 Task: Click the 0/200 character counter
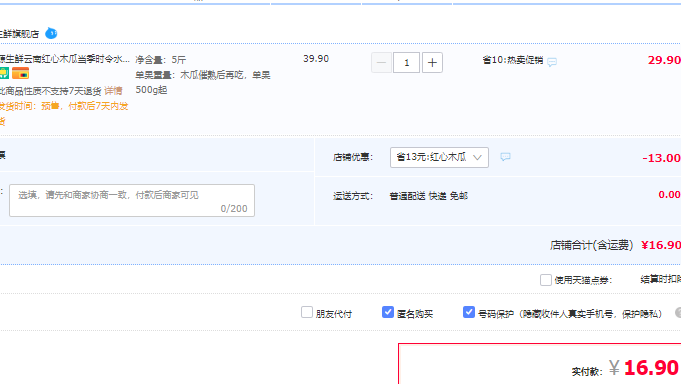pos(234,209)
